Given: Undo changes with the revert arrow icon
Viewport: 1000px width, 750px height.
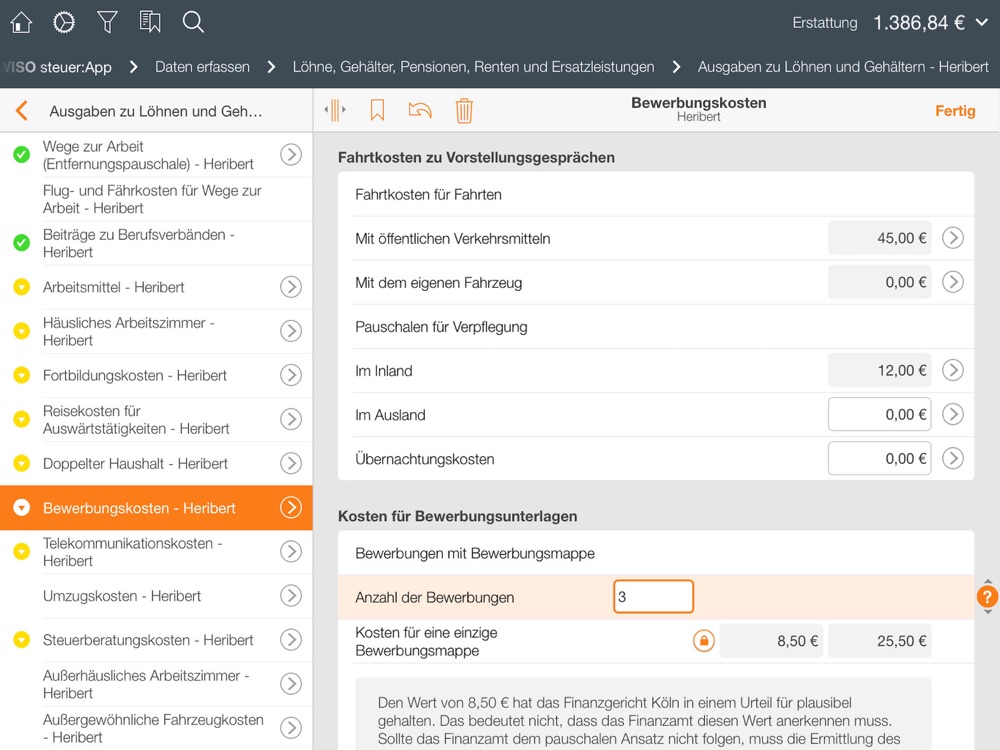Looking at the screenshot, I should pyautogui.click(x=420, y=110).
